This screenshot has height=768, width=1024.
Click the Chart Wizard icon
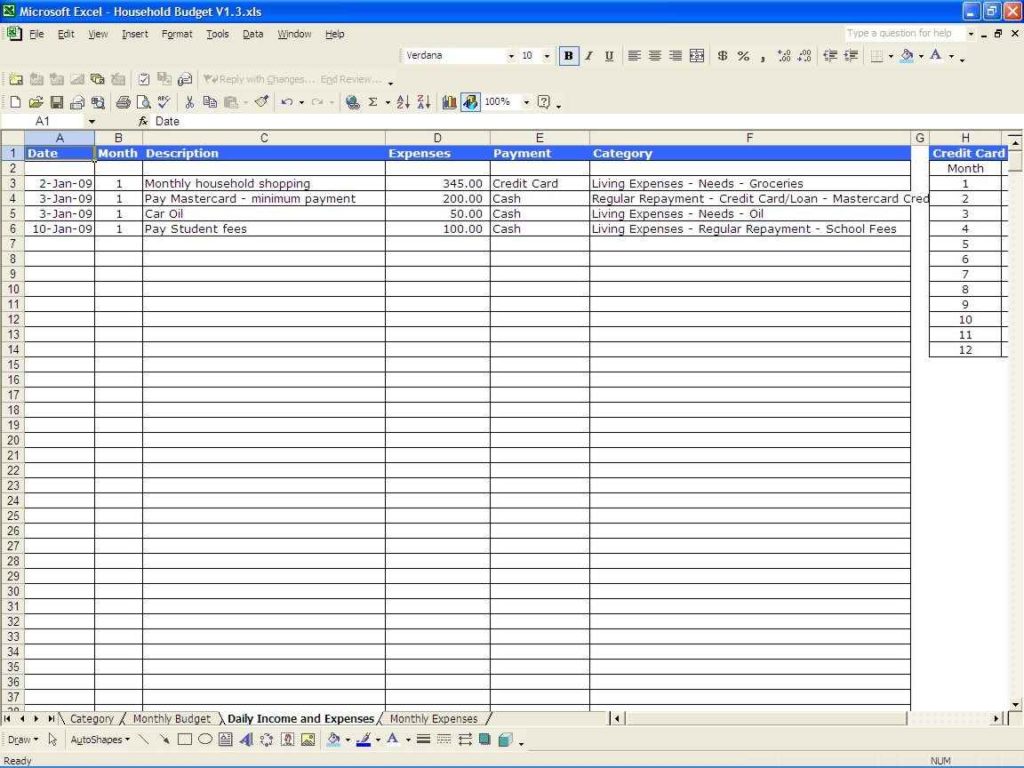[450, 101]
